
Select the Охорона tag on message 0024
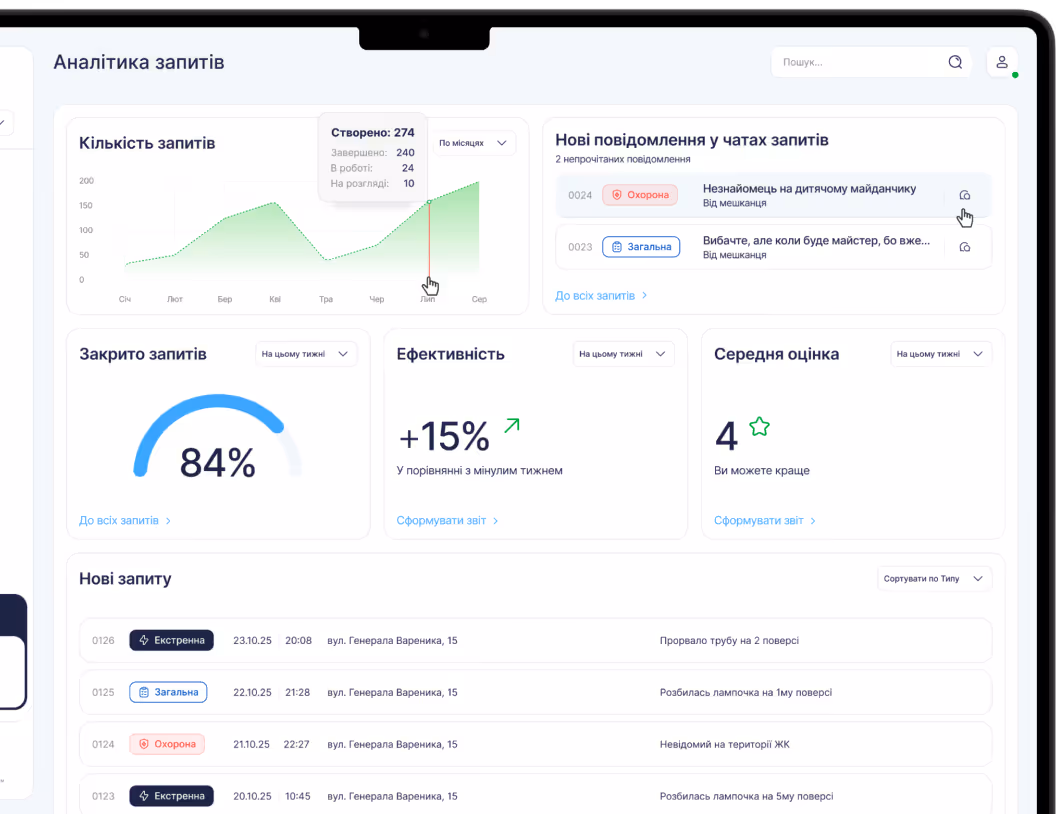coord(640,195)
